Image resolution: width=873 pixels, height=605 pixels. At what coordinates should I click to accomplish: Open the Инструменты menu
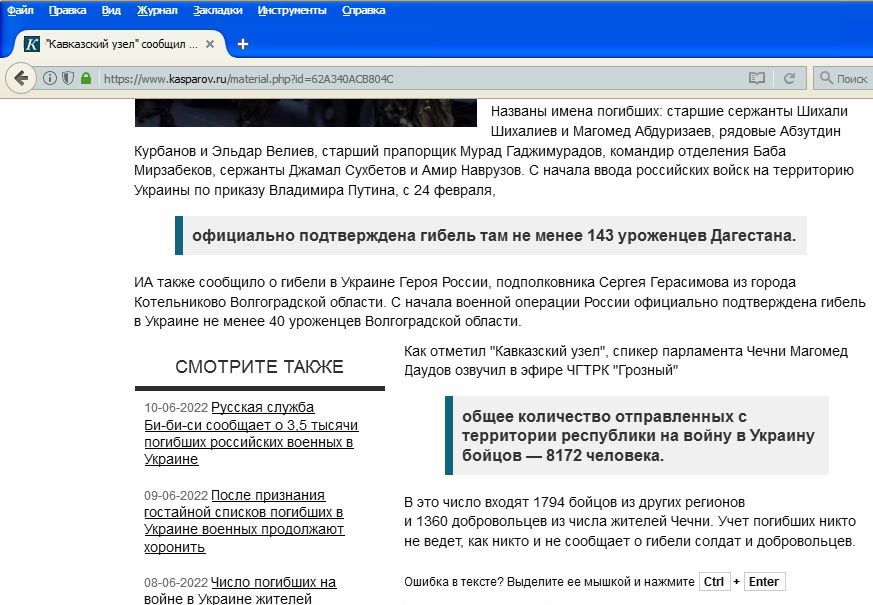point(292,10)
